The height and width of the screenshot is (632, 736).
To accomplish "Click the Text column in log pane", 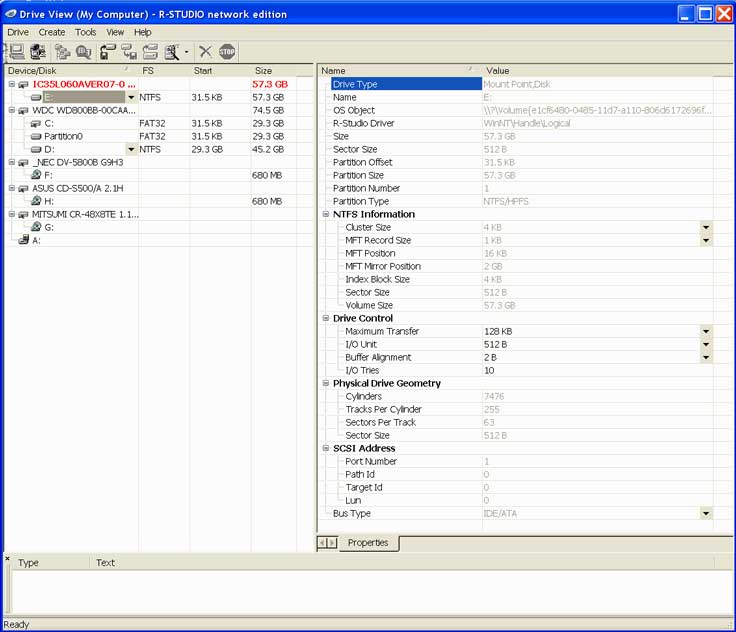I will tap(403, 563).
